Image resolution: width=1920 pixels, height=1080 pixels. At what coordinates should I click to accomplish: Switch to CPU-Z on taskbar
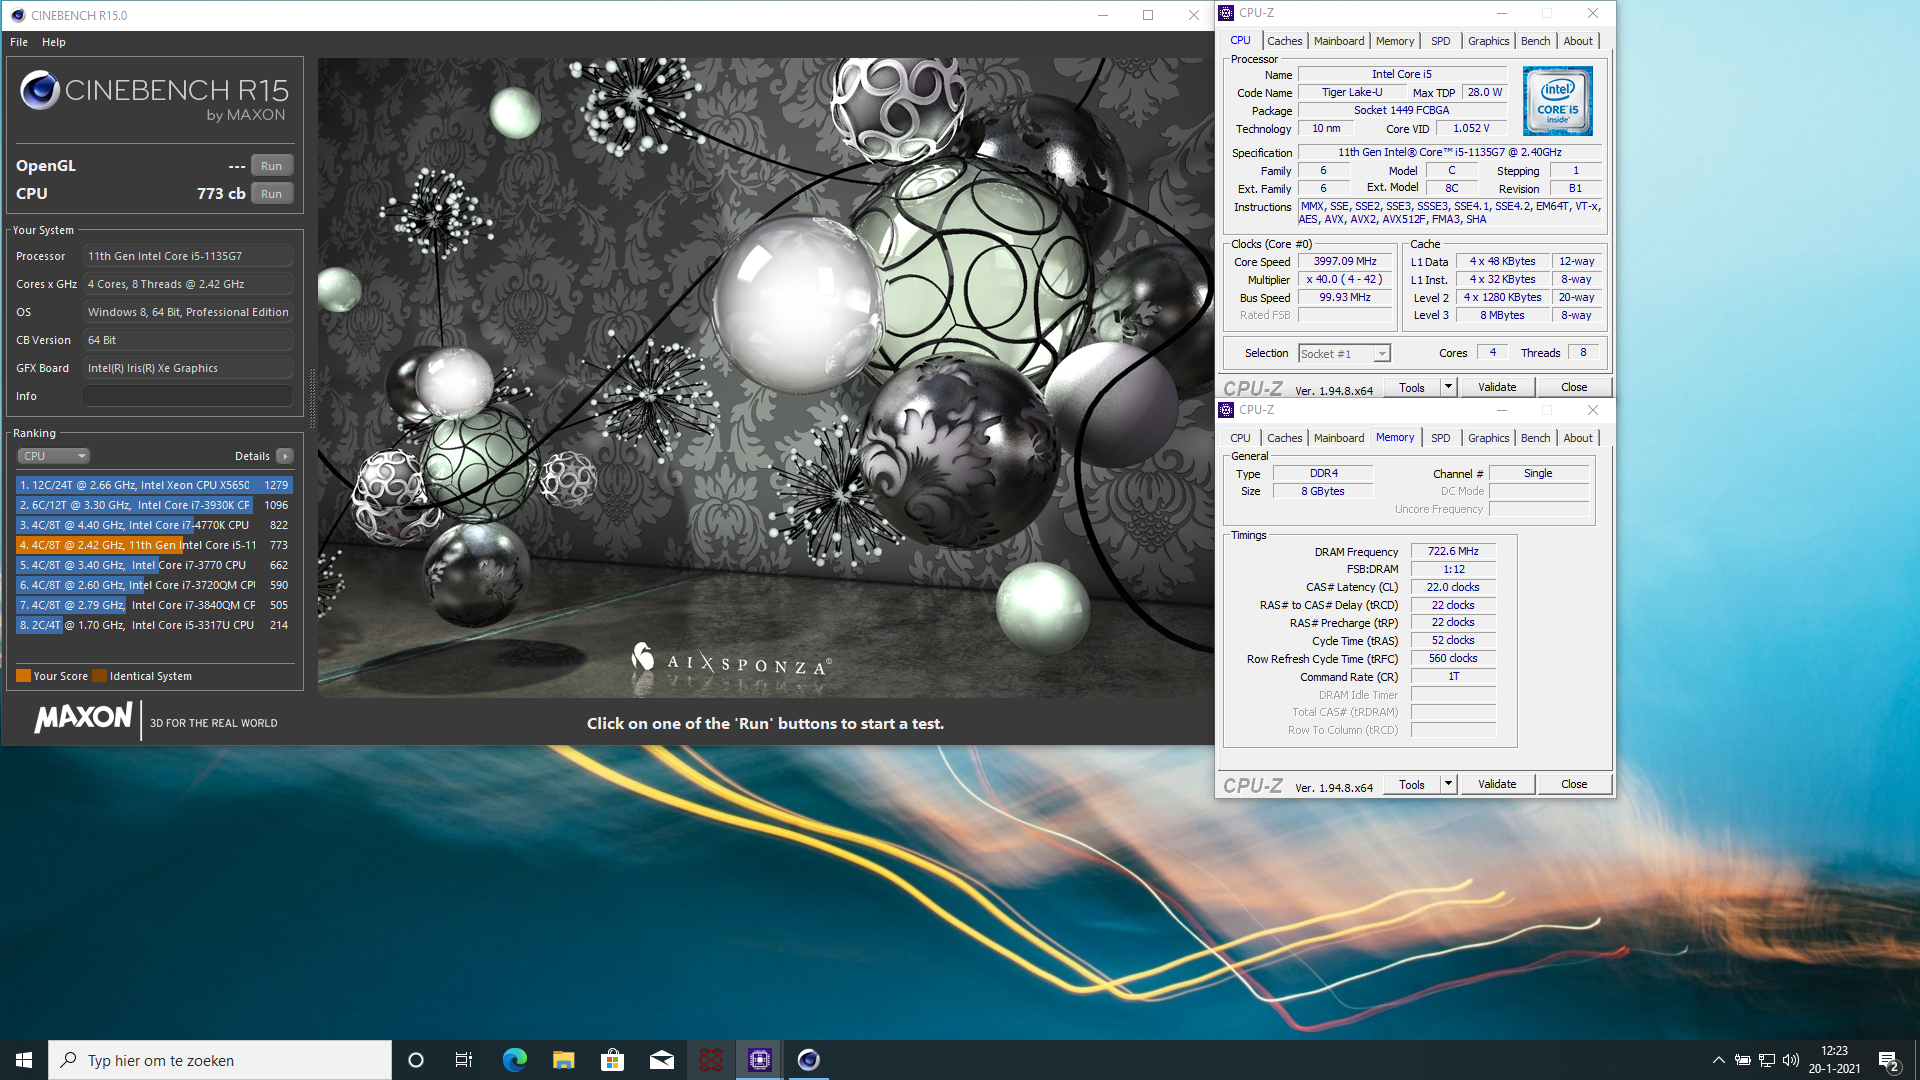pyautogui.click(x=759, y=1060)
